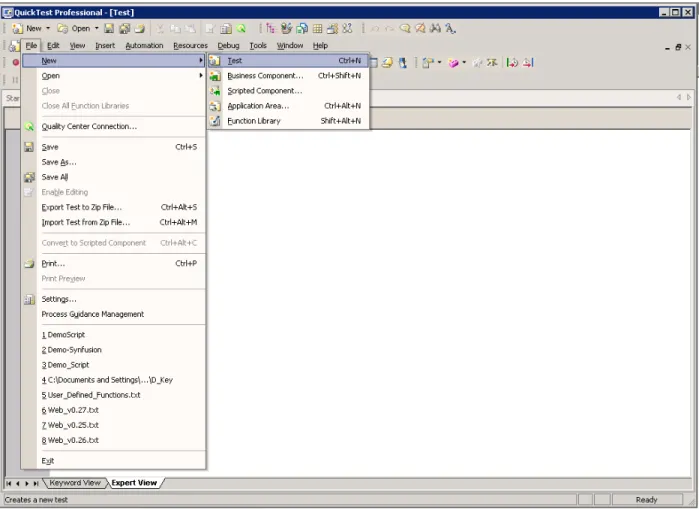Click the uncomment block crossed bubble icon
The image size is (699, 509).
click(x=420, y=29)
